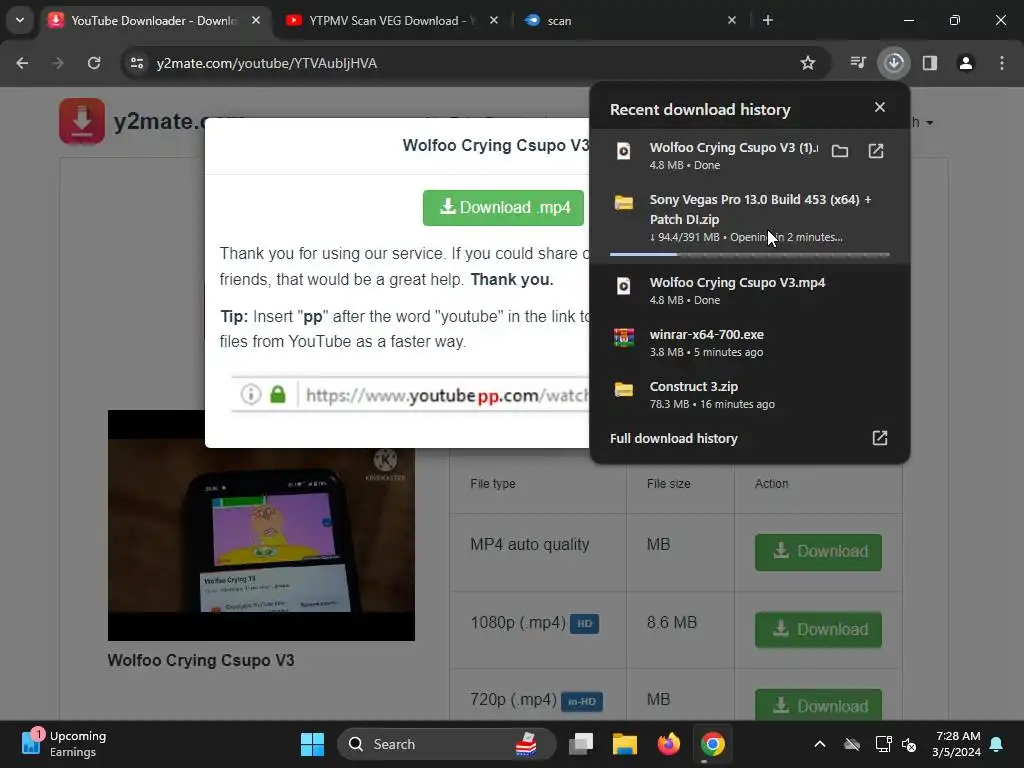Click the Sony Vegas download progress bar
The height and width of the screenshot is (768, 1024).
pyautogui.click(x=750, y=254)
